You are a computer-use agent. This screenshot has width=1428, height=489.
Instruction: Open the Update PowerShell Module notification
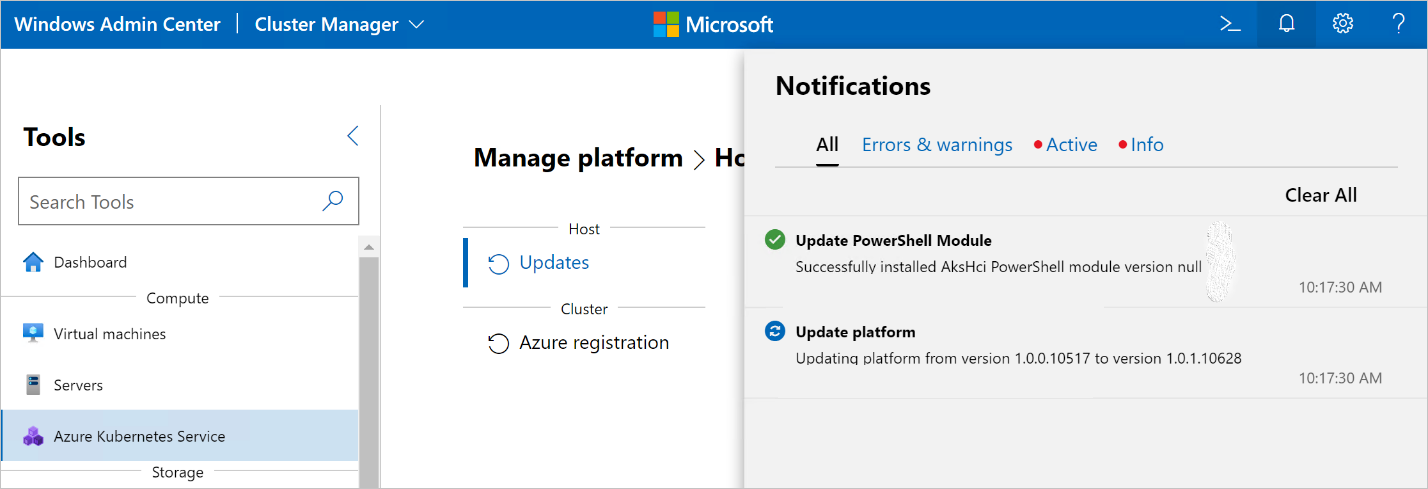tap(1086, 262)
